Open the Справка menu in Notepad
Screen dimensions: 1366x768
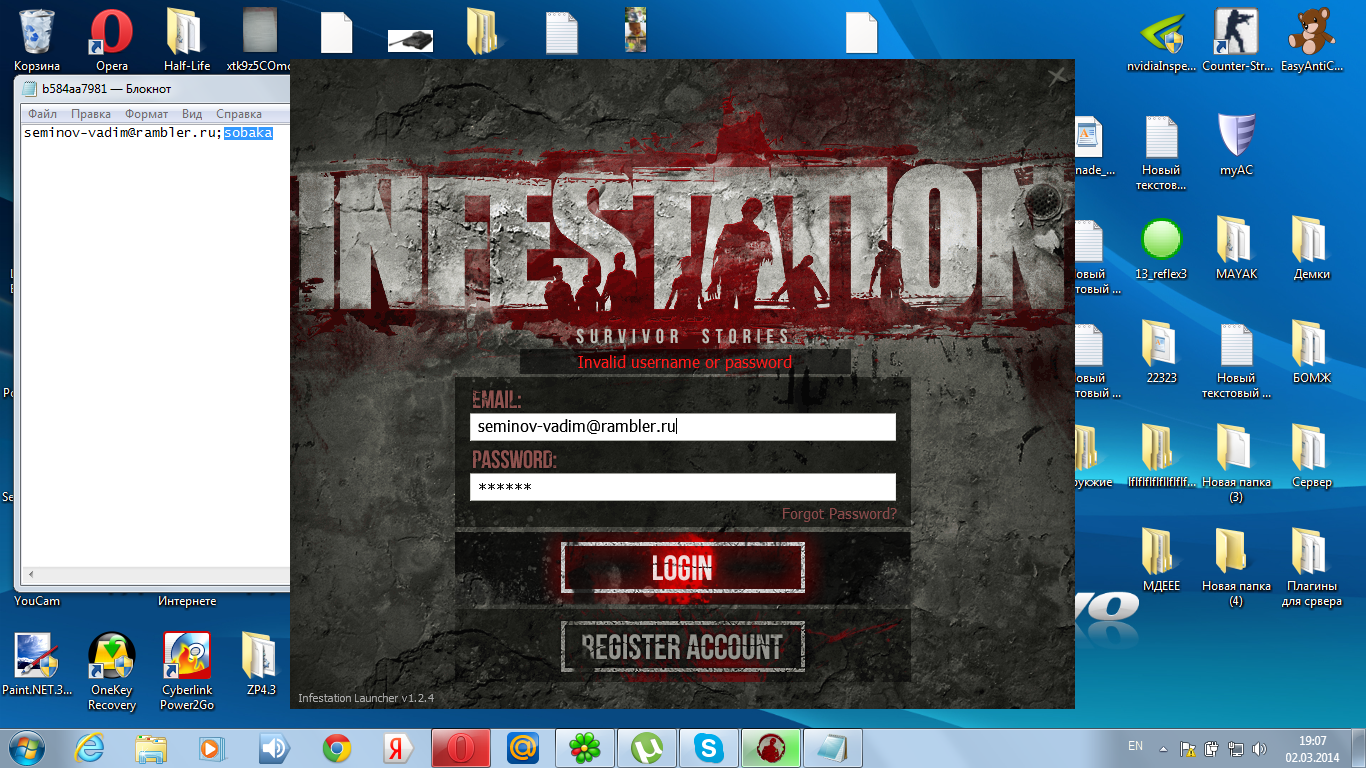239,114
